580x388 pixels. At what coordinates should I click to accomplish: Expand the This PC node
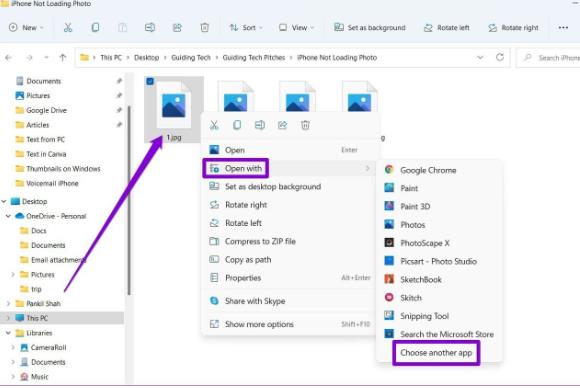point(8,318)
